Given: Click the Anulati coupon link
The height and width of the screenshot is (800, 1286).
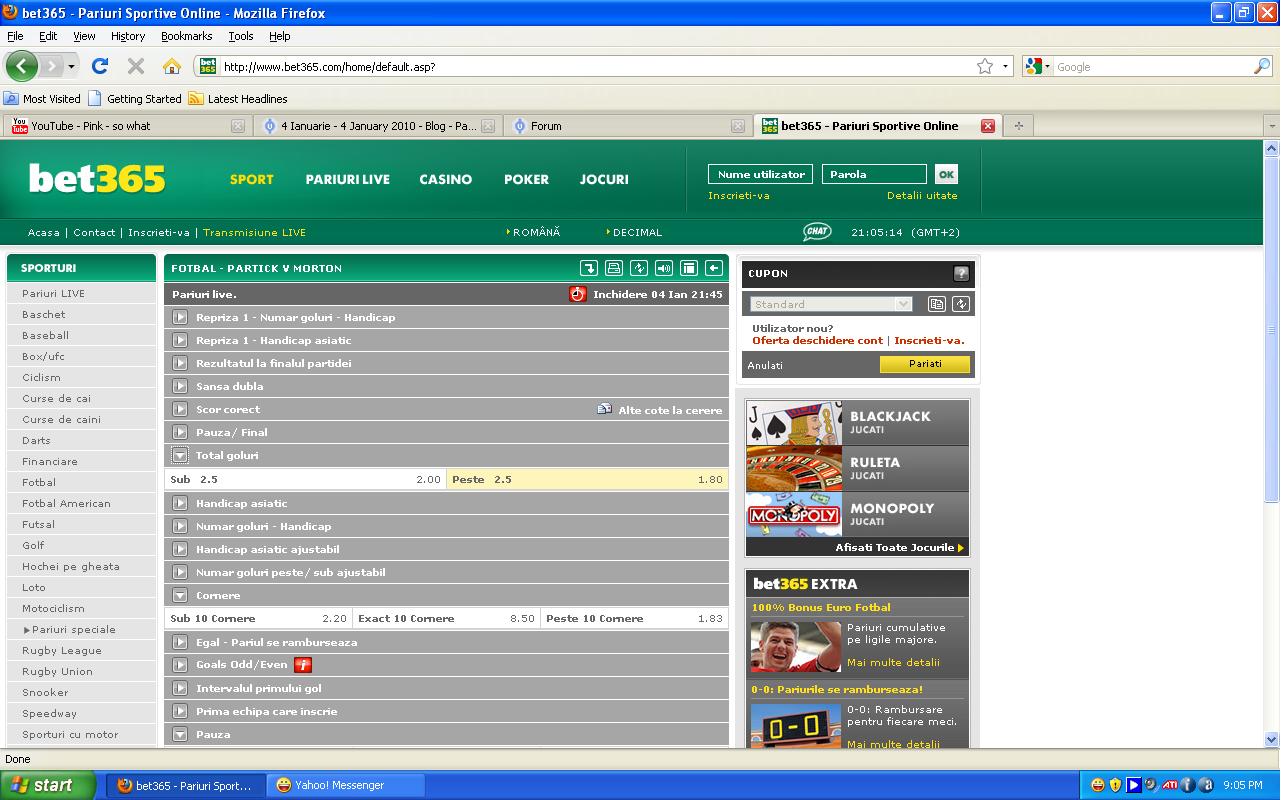Looking at the screenshot, I should coord(766,365).
